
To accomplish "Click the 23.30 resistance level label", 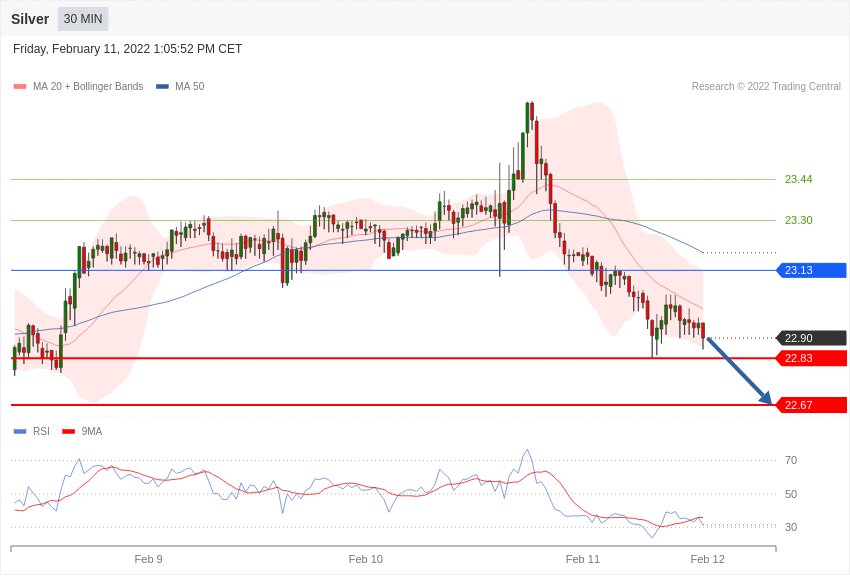I will coord(799,220).
